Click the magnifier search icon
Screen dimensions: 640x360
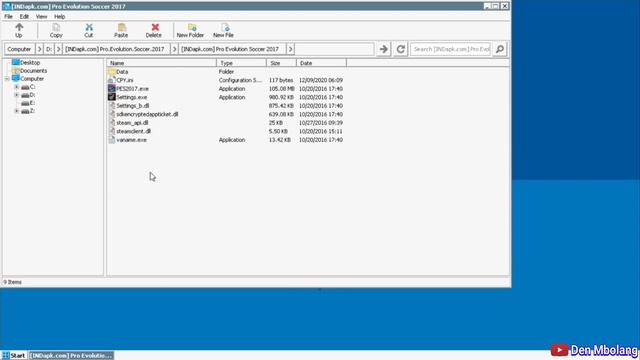(x=500, y=49)
